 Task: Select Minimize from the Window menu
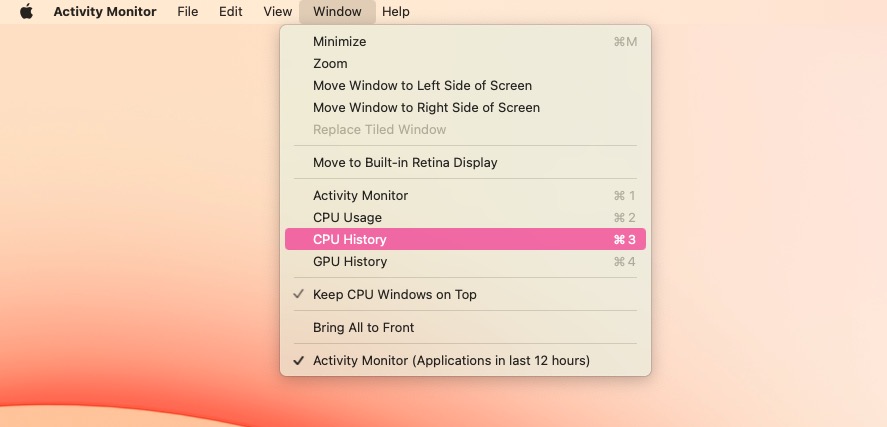pyautogui.click(x=340, y=42)
